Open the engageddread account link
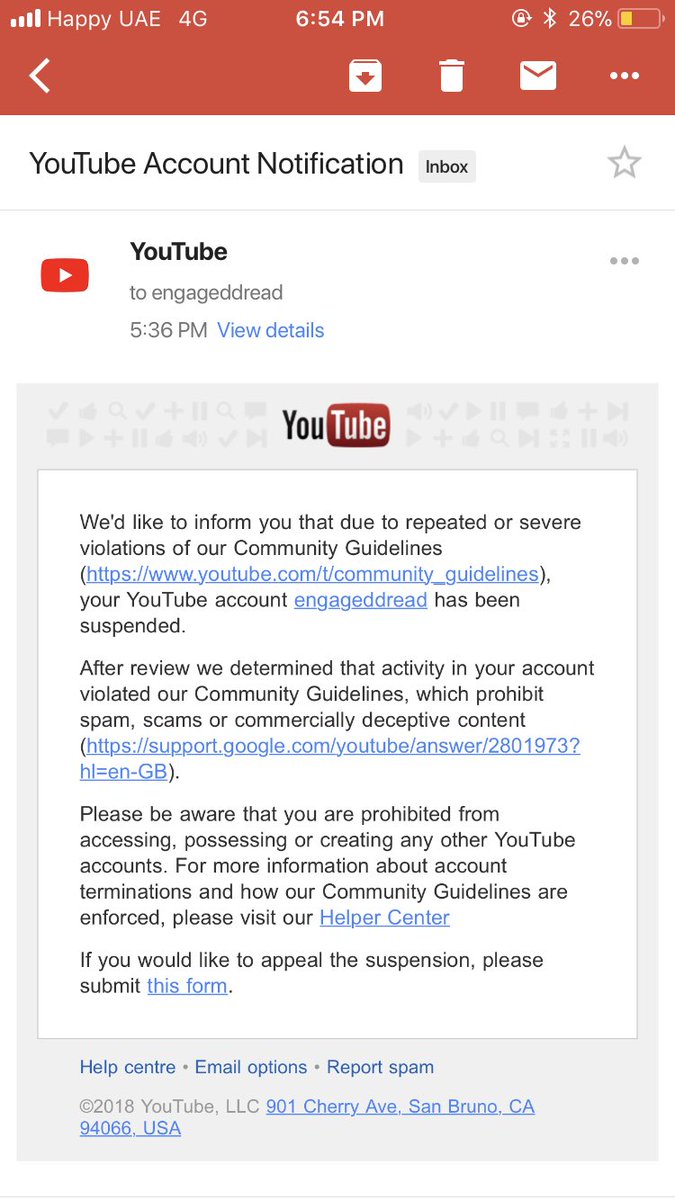The image size is (675, 1200). (x=360, y=600)
